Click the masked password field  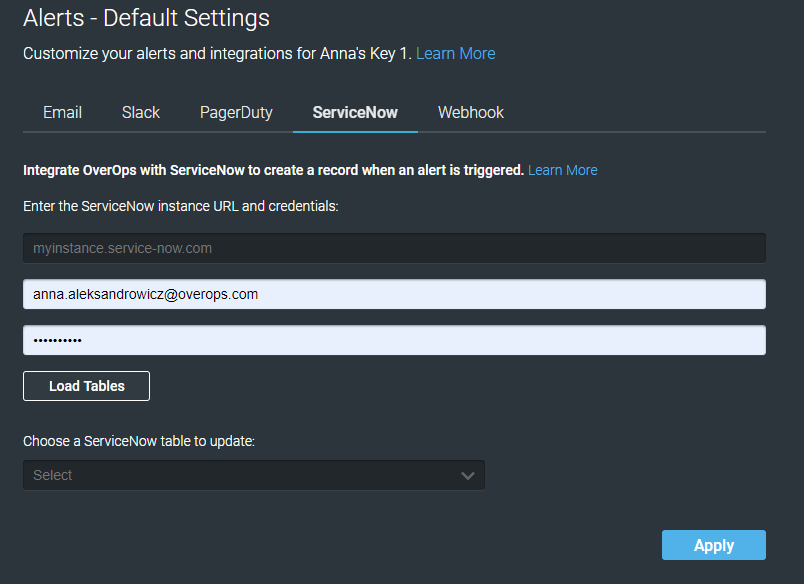pos(394,340)
